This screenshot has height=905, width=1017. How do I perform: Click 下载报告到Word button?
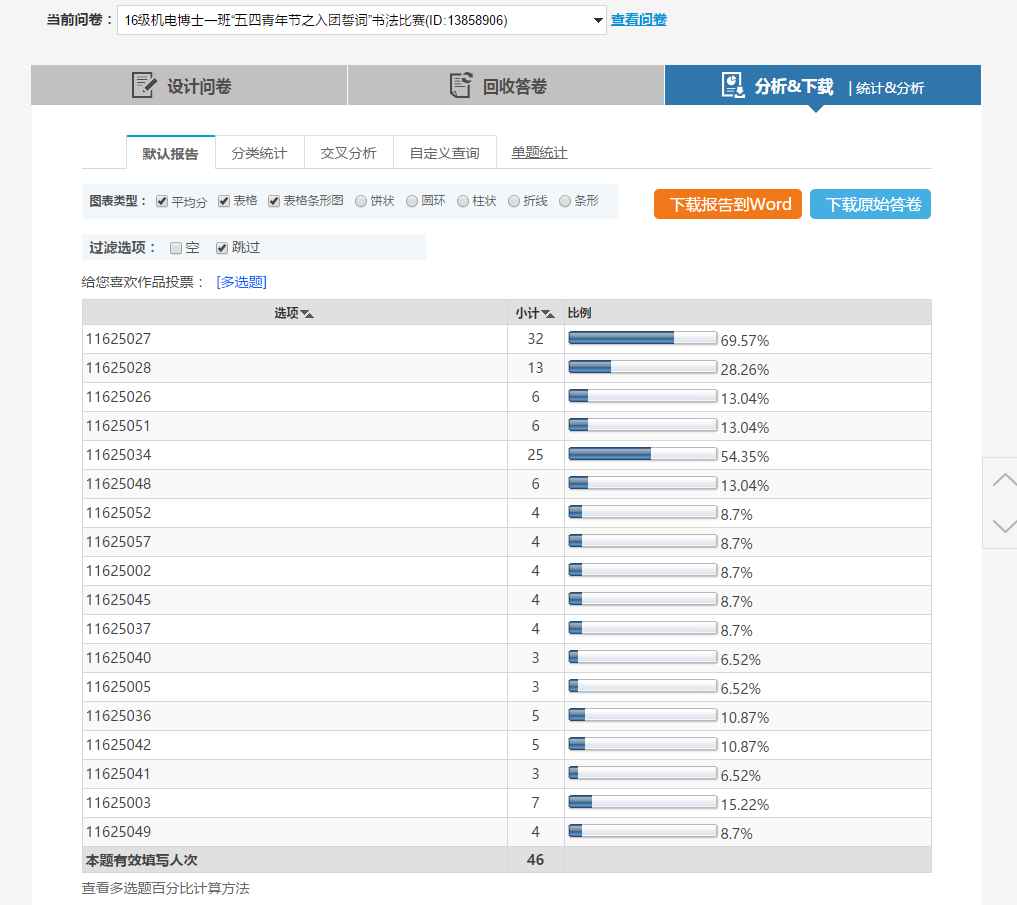729,204
